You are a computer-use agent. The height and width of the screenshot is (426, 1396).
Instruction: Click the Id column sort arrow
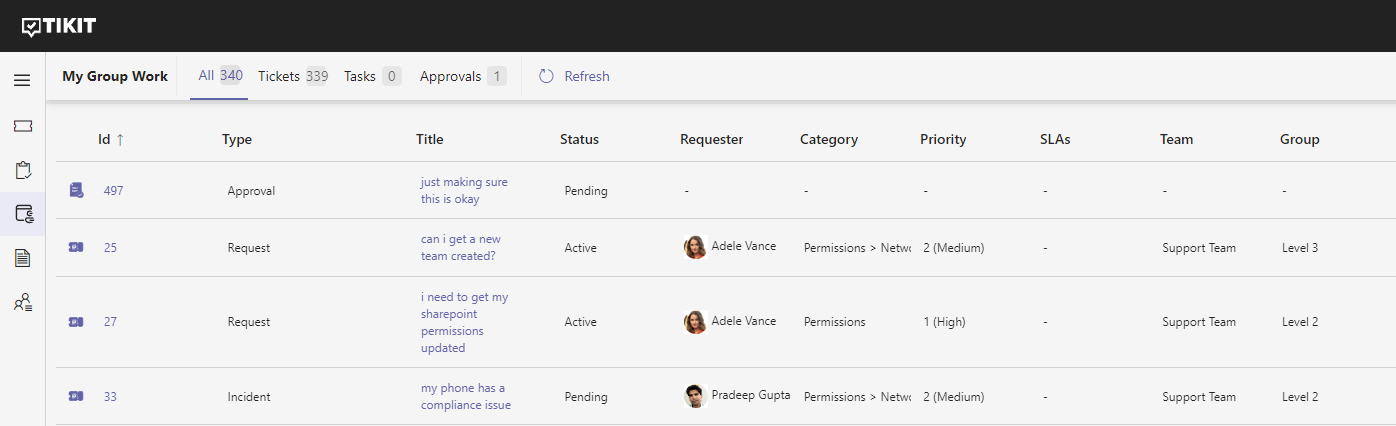point(120,140)
